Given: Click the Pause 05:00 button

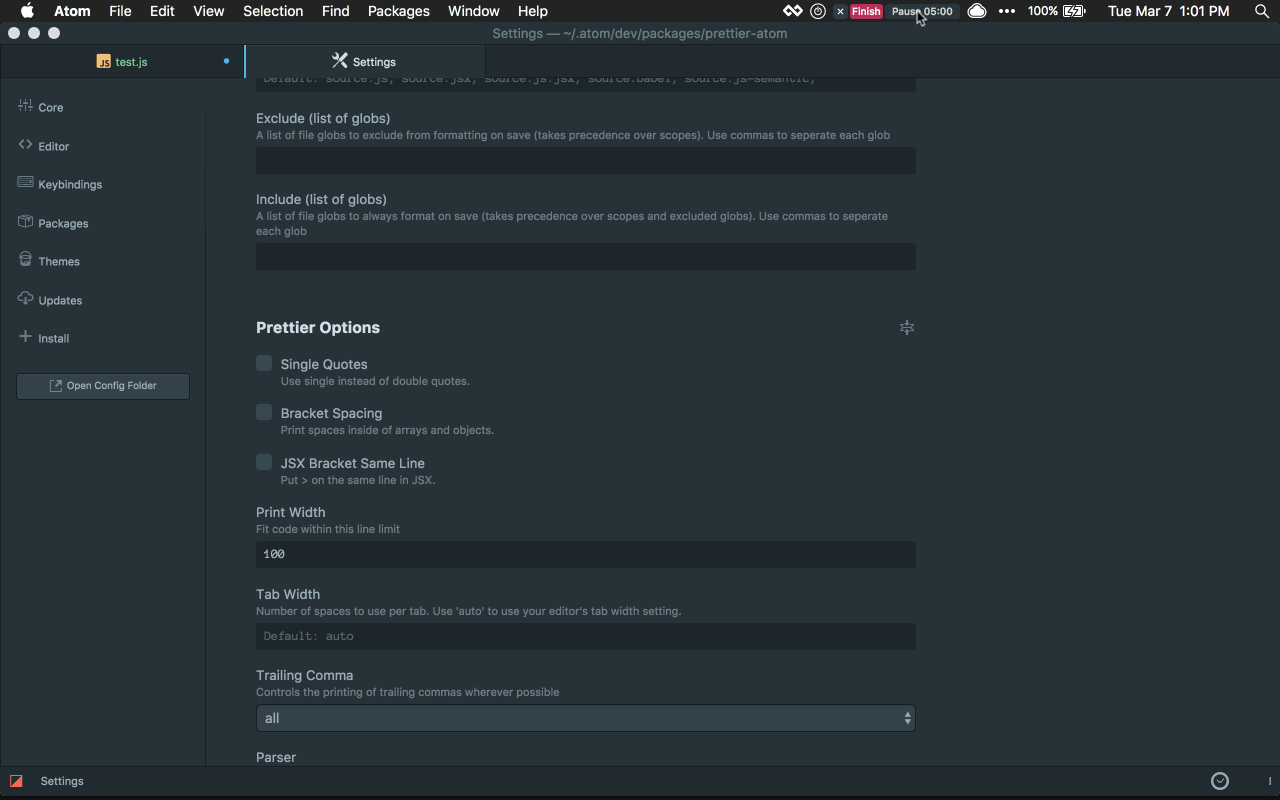Looking at the screenshot, I should pyautogui.click(x=922, y=12).
